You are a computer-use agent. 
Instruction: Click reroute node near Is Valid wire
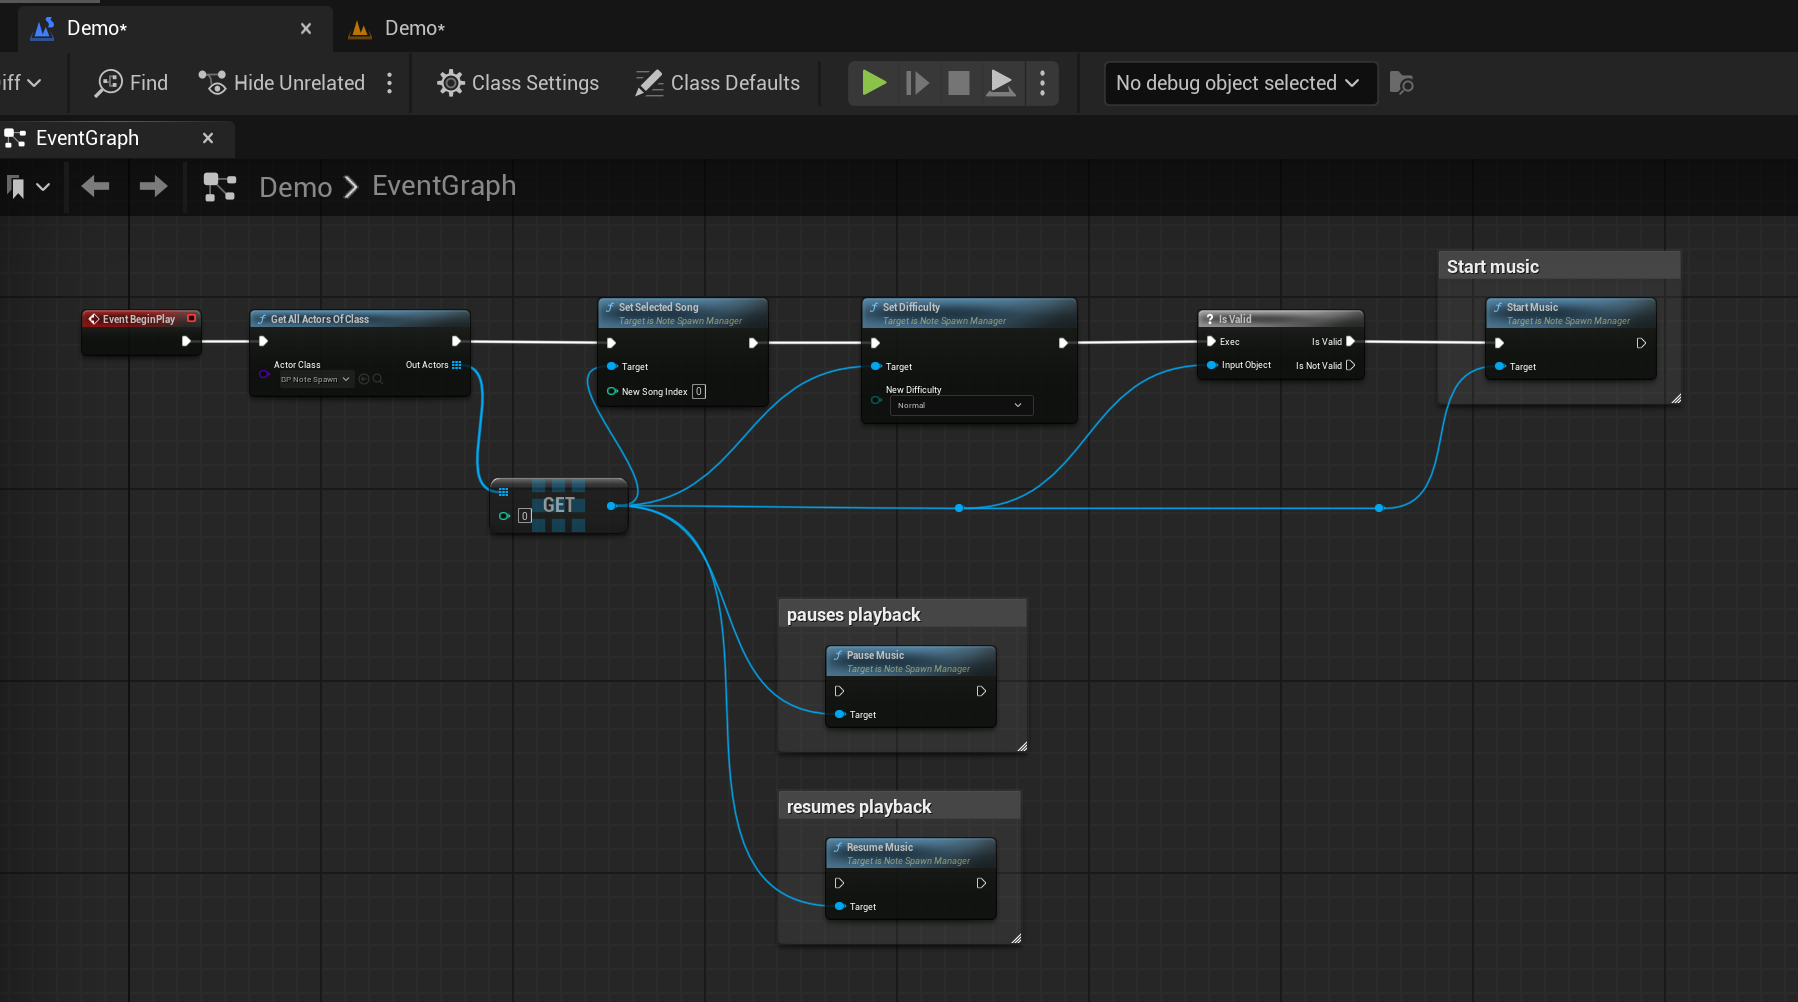(x=959, y=508)
